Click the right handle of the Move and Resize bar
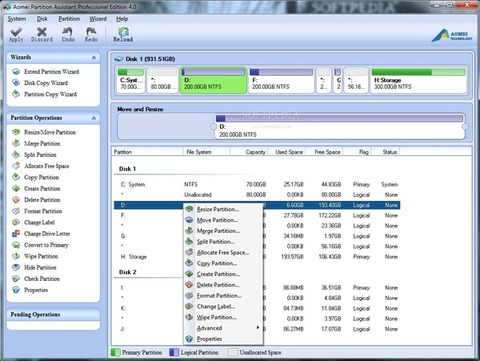This screenshot has width=480, height=361. click(x=465, y=127)
